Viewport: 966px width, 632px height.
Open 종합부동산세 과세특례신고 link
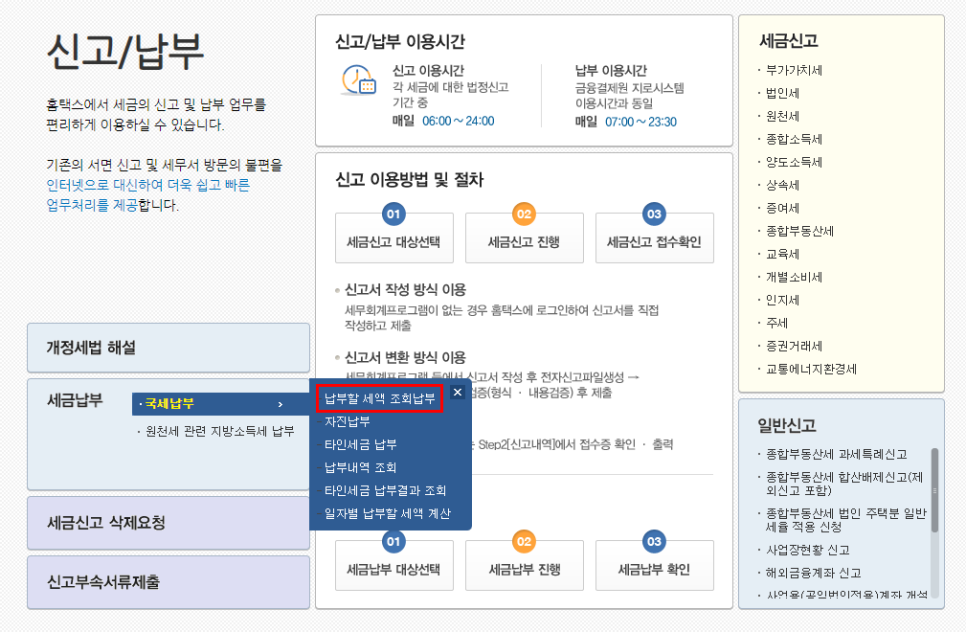click(x=836, y=454)
